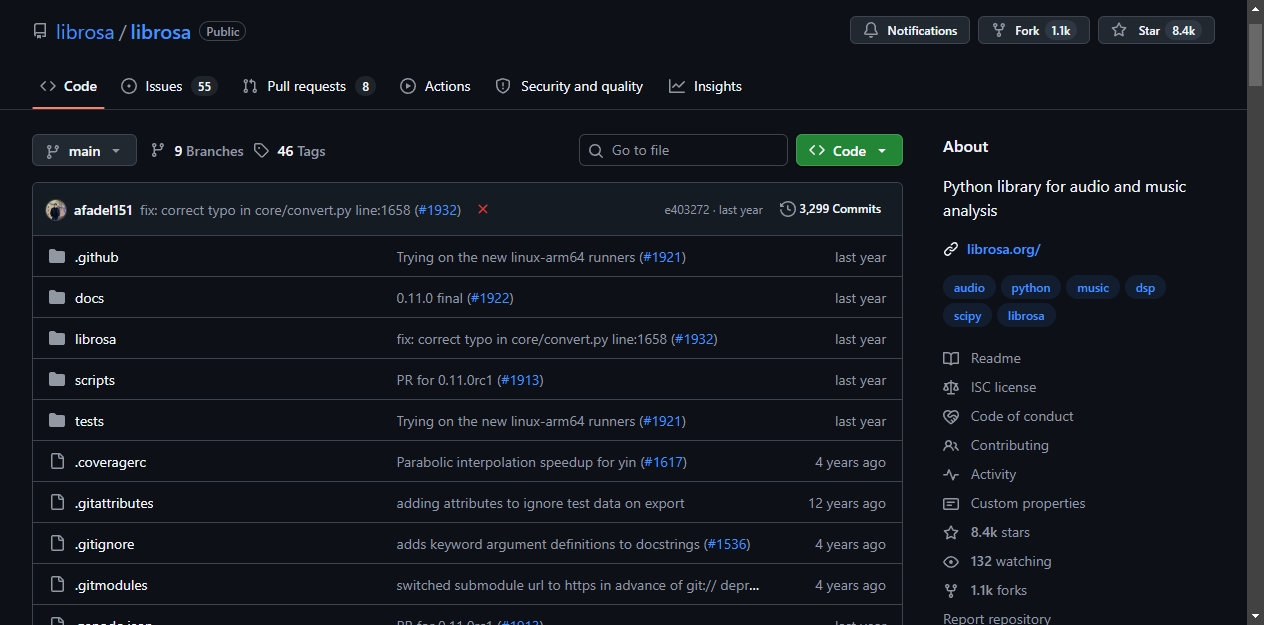Click the tag icon next to 46 Tags
This screenshot has width=1264, height=625.
point(261,150)
